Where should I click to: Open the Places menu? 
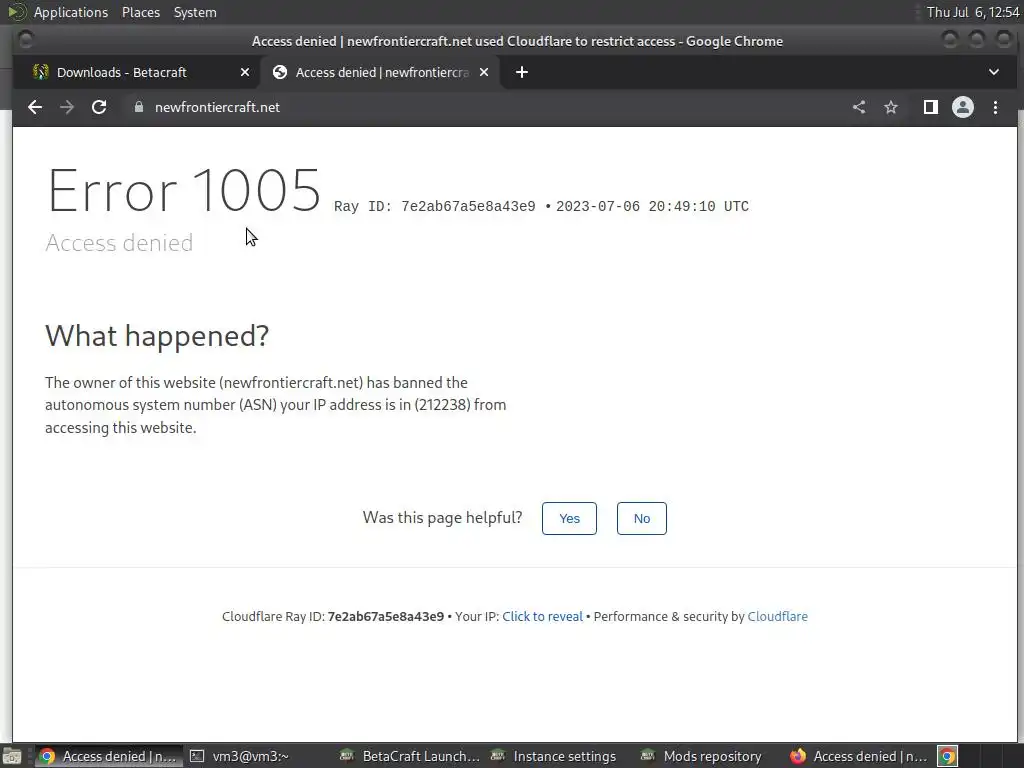[140, 12]
